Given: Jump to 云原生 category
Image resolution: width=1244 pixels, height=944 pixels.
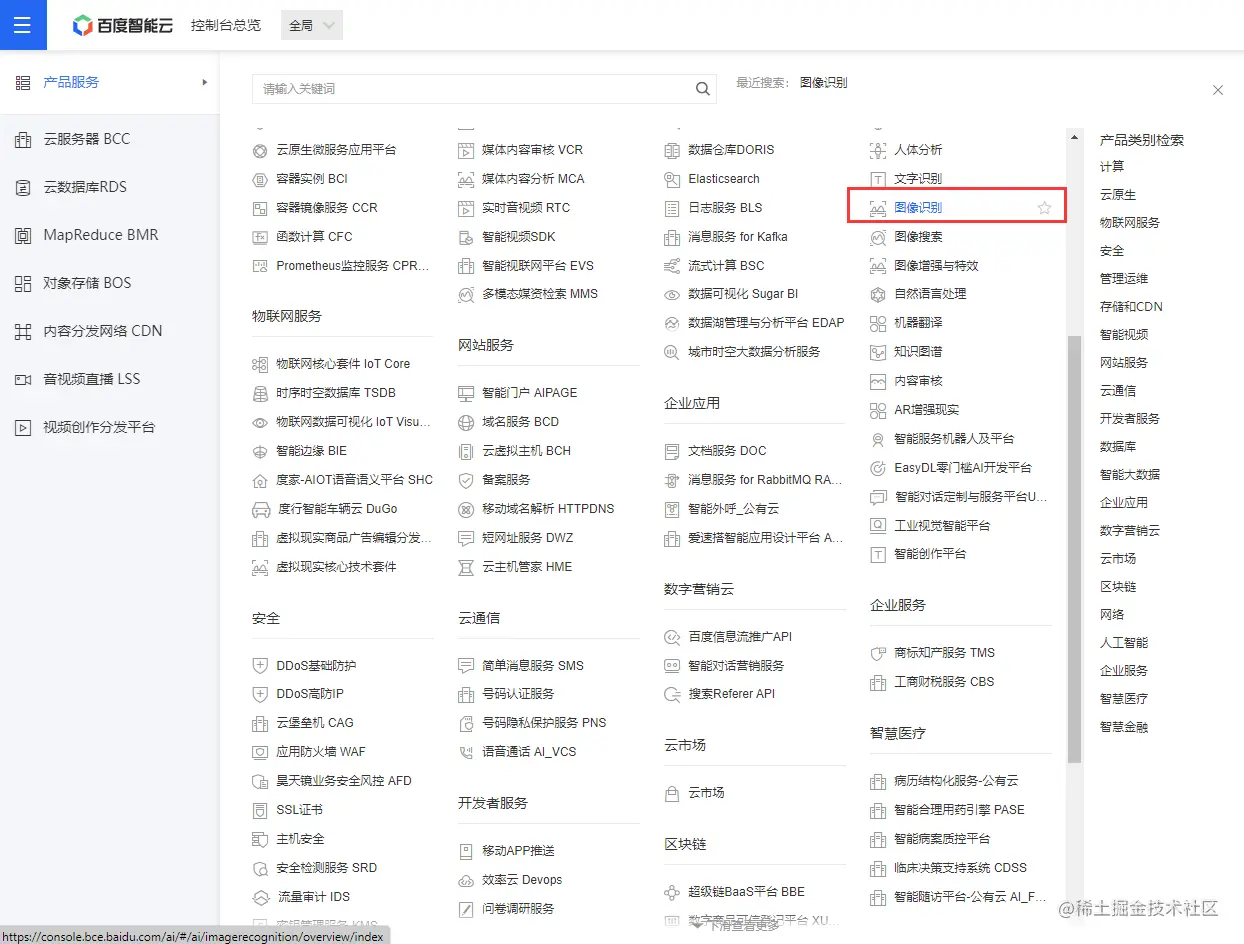Looking at the screenshot, I should 1118,195.
